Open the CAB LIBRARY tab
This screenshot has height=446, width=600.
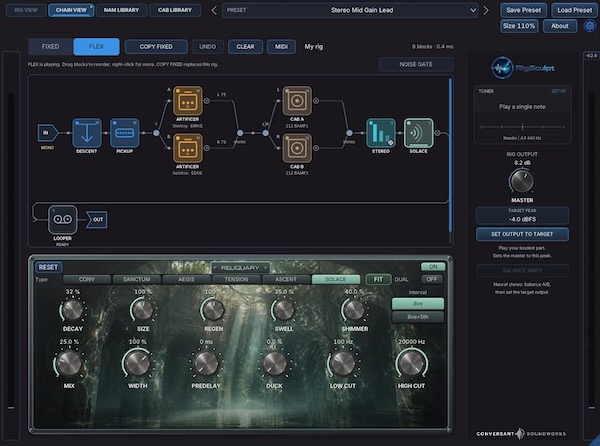[175, 10]
